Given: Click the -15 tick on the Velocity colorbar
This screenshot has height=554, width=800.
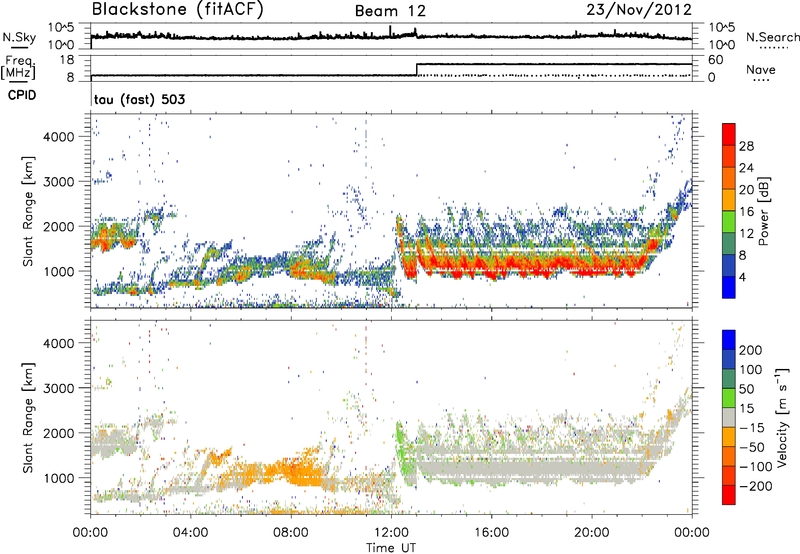Looking at the screenshot, I should [752, 427].
